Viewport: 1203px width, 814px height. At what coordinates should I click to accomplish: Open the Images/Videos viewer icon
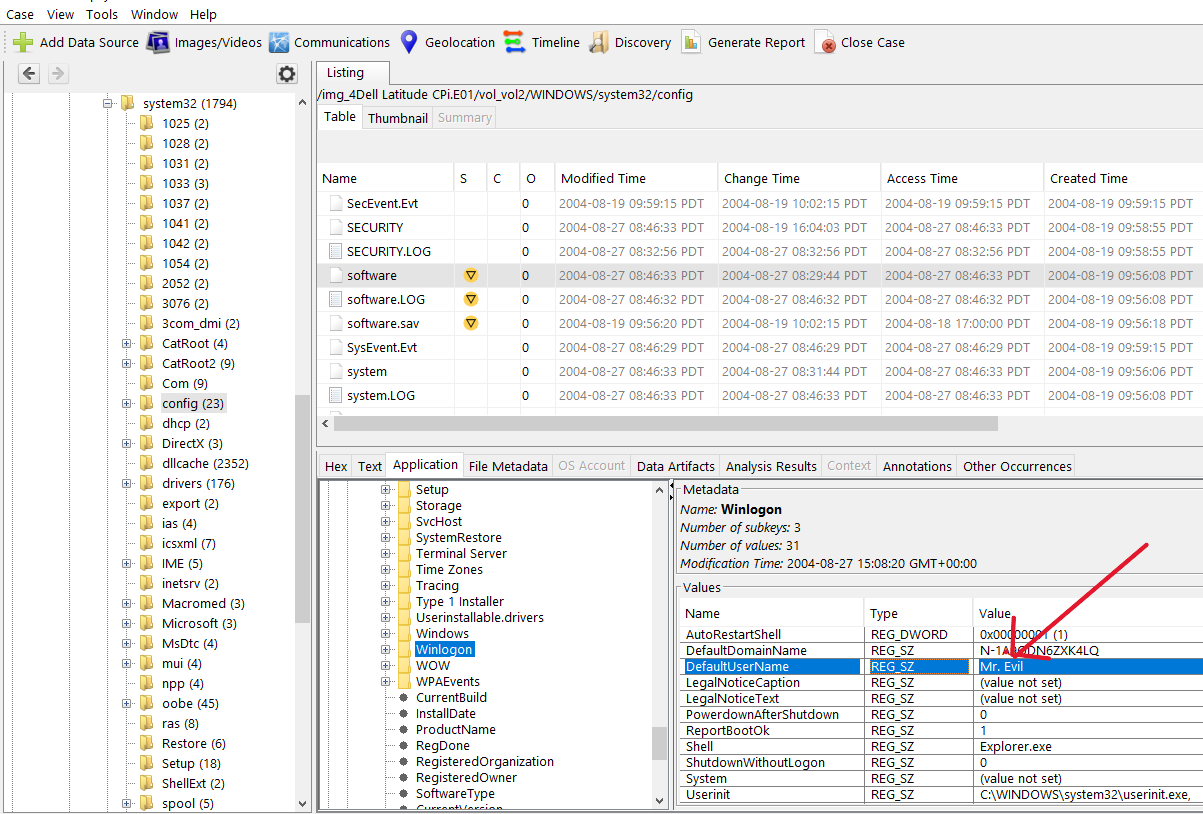[158, 42]
